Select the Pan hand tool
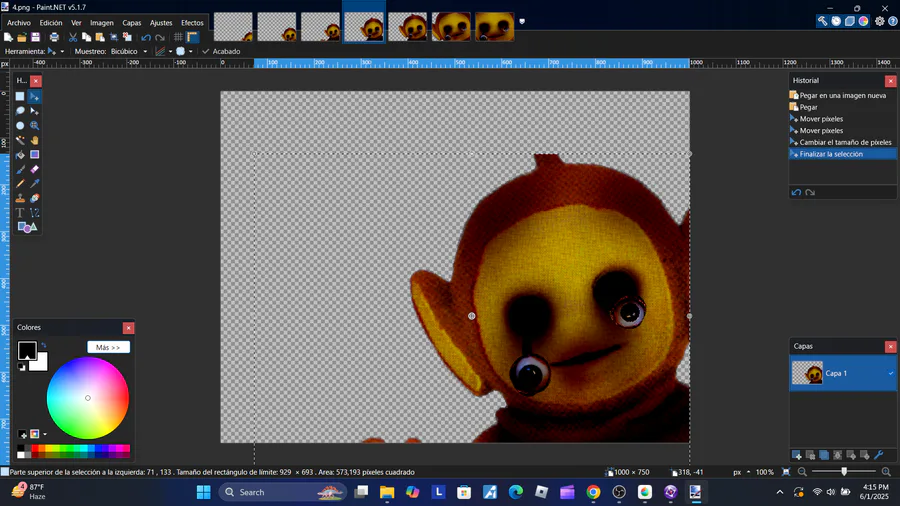The image size is (900, 506). (x=34, y=140)
